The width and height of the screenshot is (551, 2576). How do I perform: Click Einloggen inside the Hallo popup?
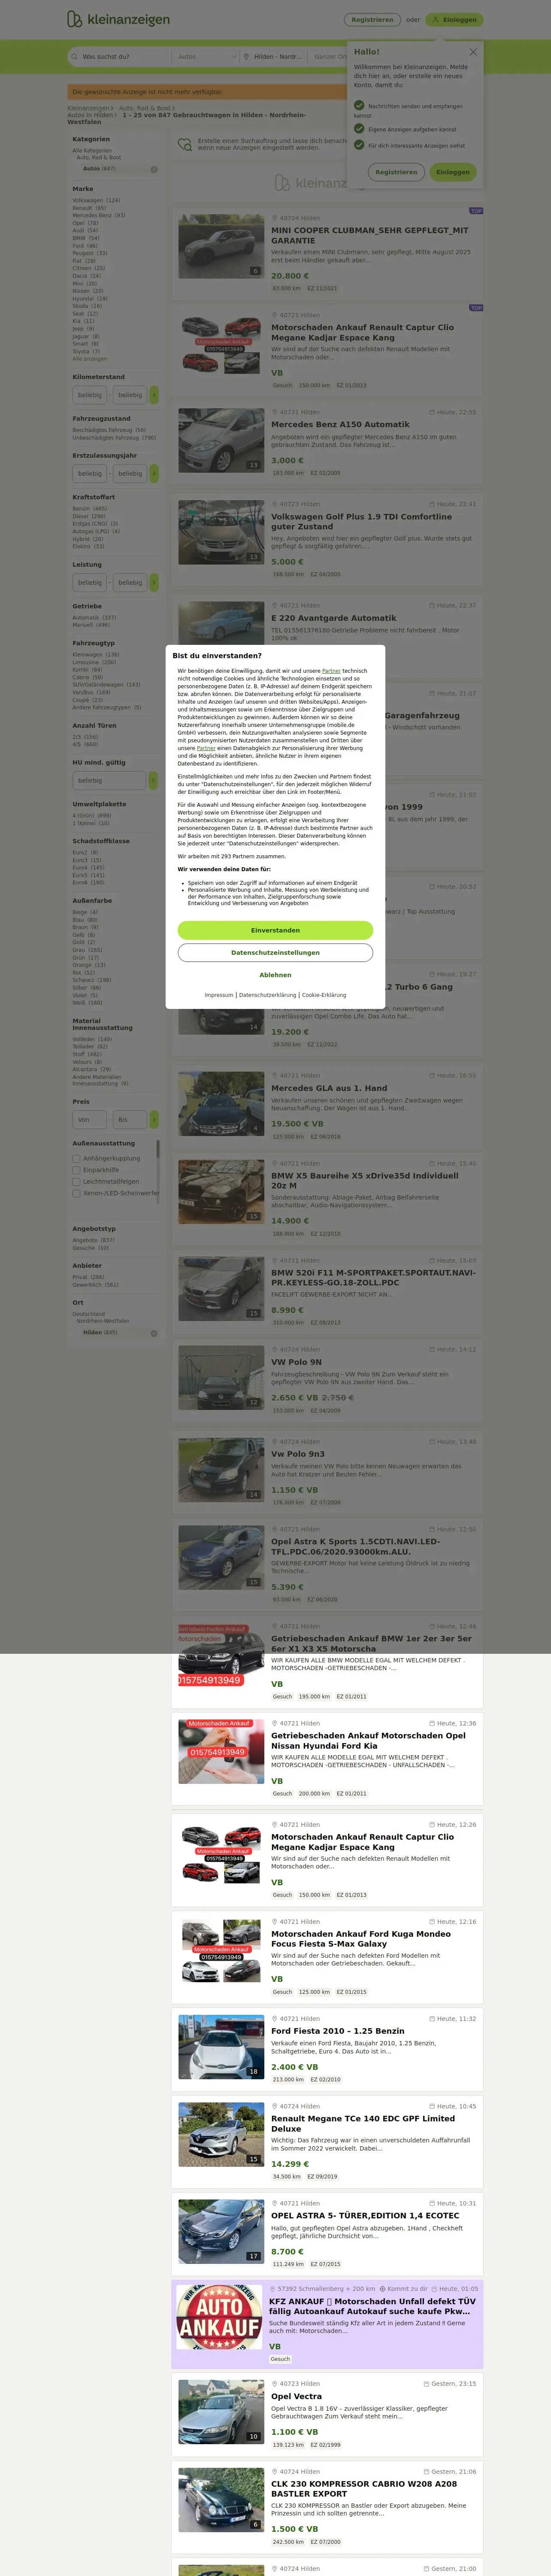(453, 172)
